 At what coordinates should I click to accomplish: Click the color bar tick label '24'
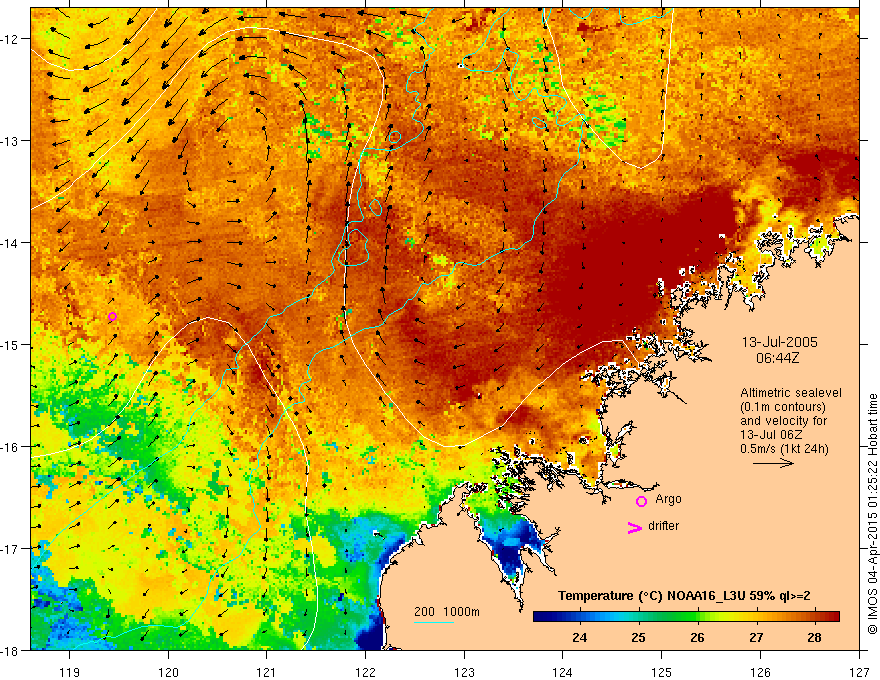click(580, 637)
